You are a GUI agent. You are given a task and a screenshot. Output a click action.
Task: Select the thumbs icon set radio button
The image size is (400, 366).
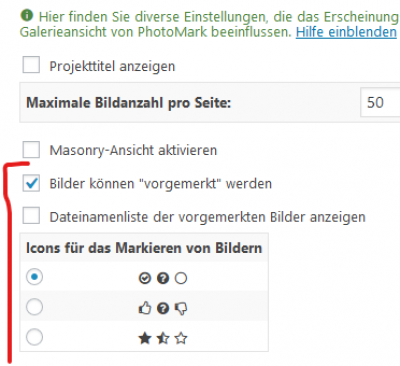[x=34, y=307]
